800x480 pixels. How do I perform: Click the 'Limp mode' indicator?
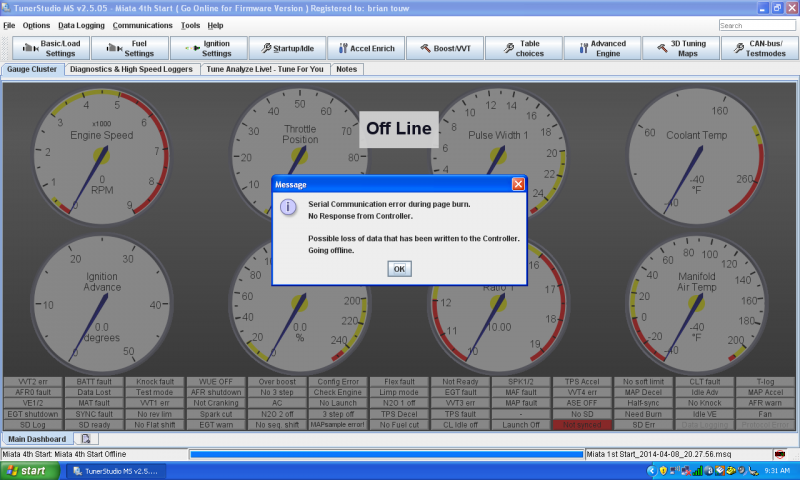click(399, 392)
